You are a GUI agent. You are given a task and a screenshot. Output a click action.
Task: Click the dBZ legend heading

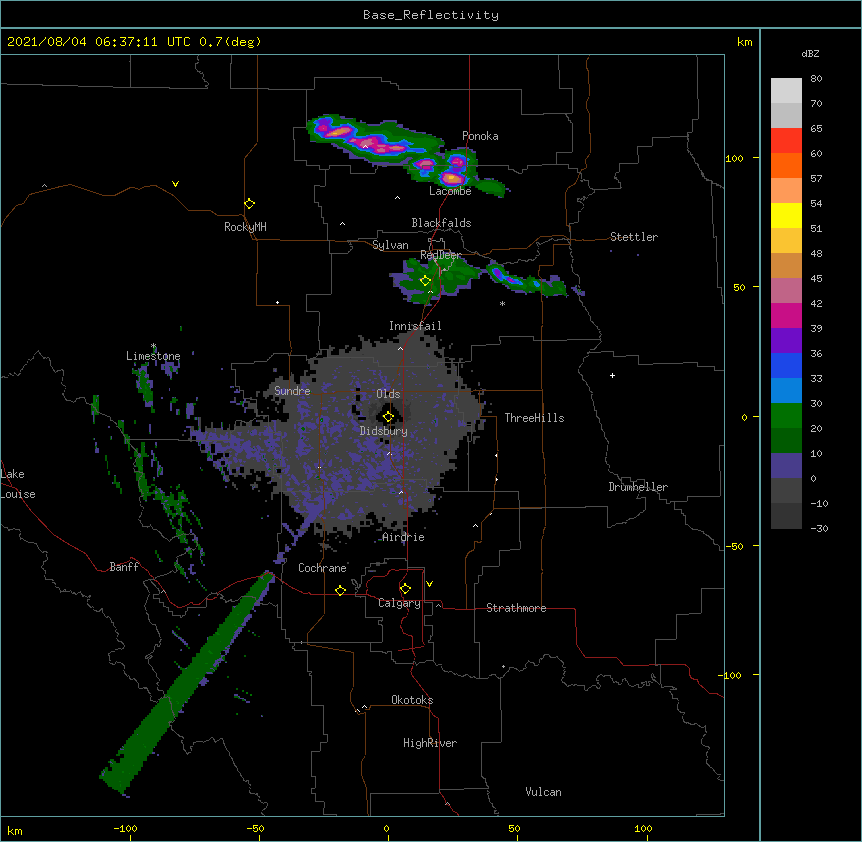click(810, 53)
